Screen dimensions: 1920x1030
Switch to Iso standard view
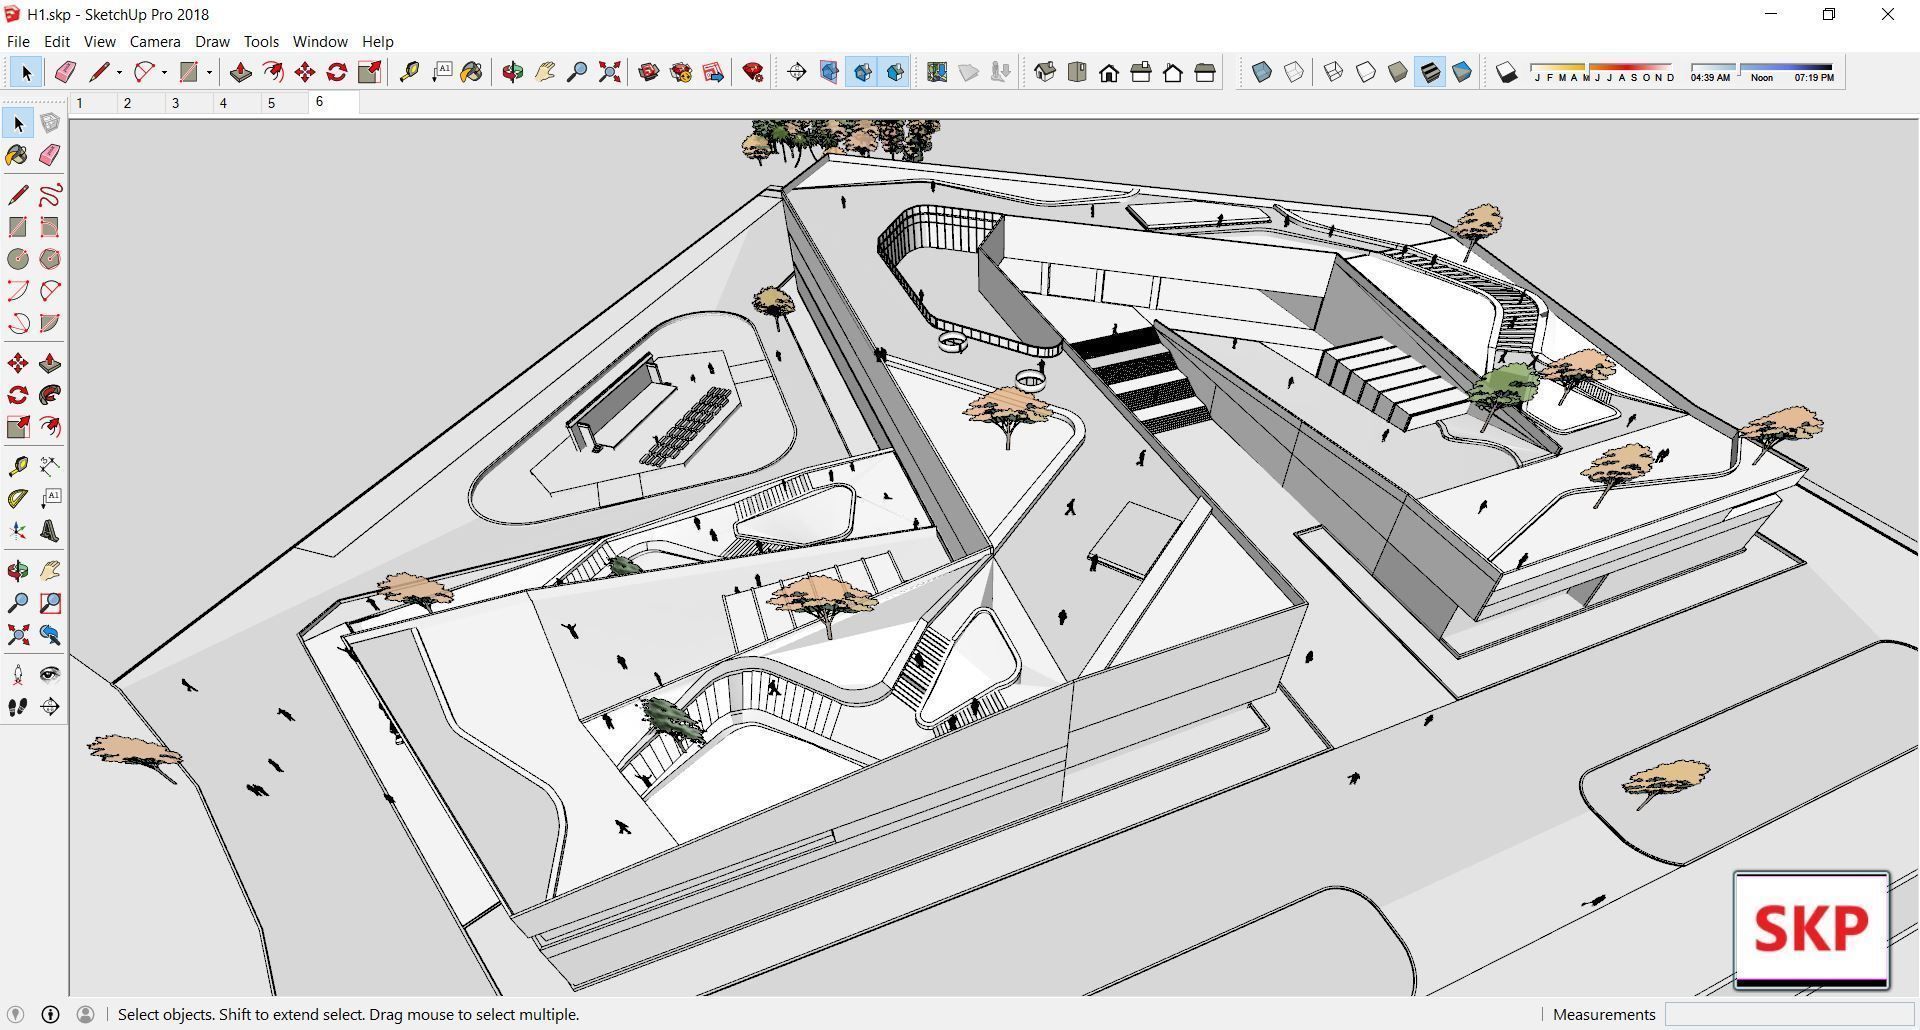(1045, 72)
